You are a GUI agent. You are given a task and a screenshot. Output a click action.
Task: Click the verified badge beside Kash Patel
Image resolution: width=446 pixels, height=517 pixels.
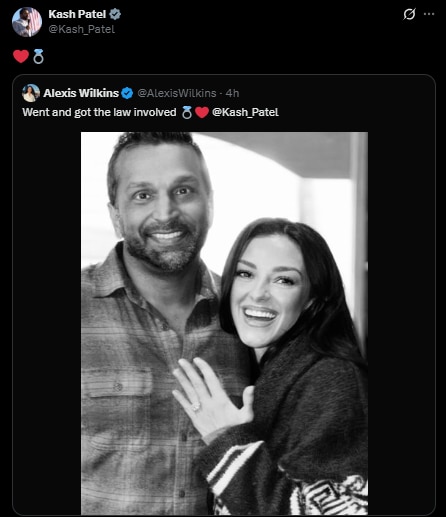pos(115,14)
